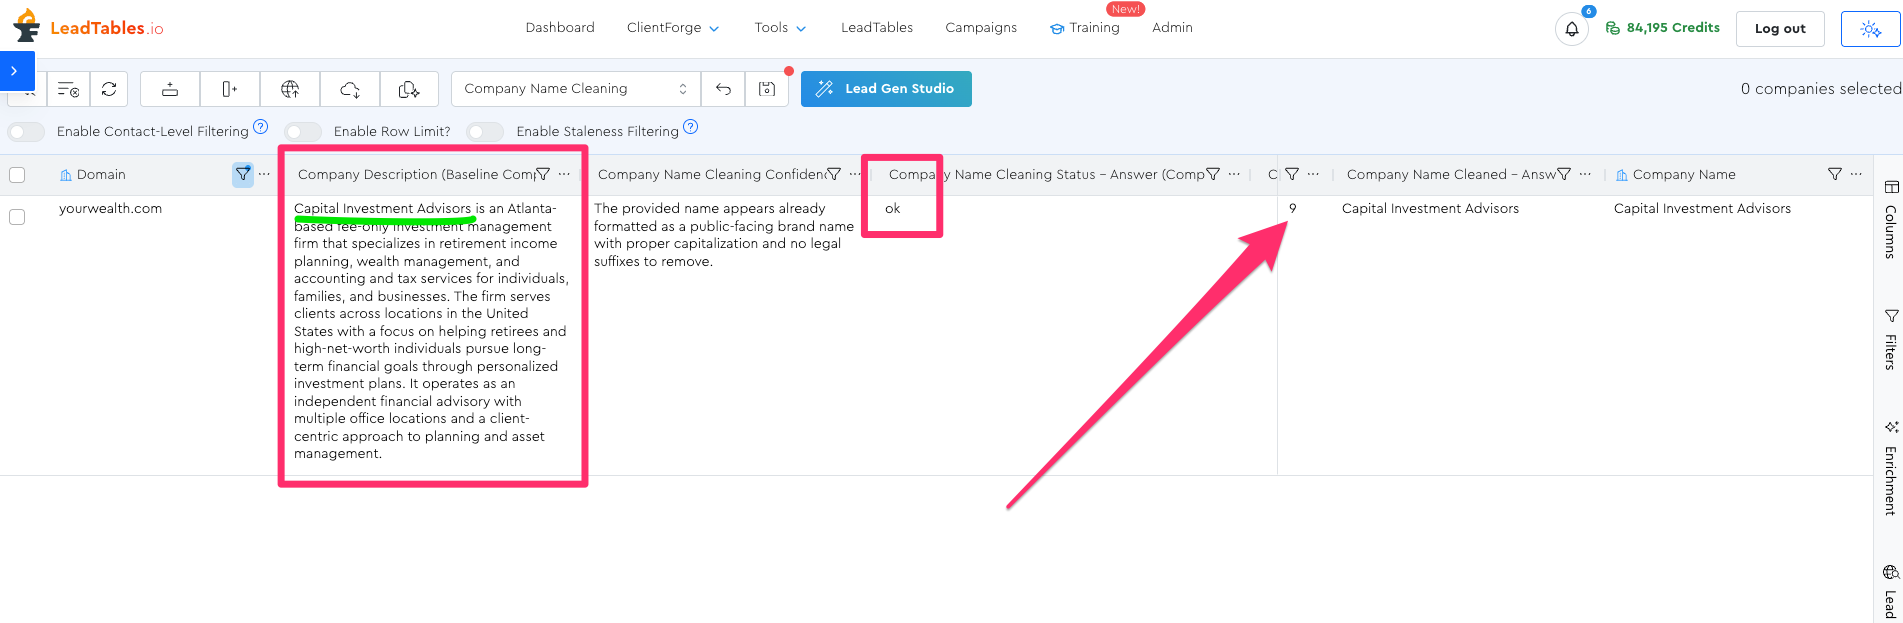The height and width of the screenshot is (623, 1903).
Task: Click the clear filters icon in the toolbar
Action: click(68, 89)
